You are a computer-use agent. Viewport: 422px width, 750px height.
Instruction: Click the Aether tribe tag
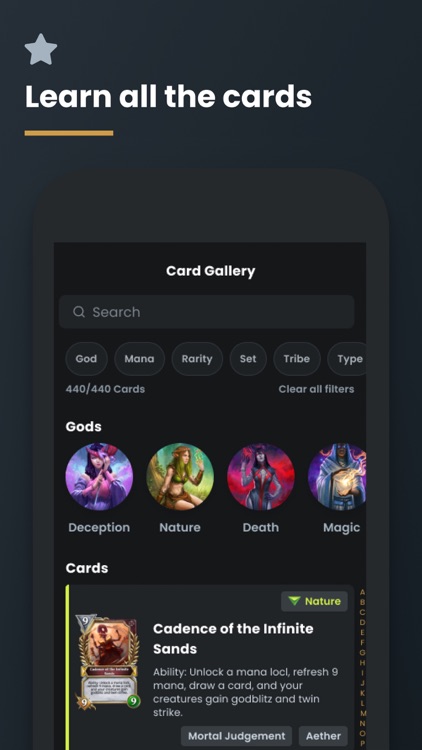click(x=323, y=736)
